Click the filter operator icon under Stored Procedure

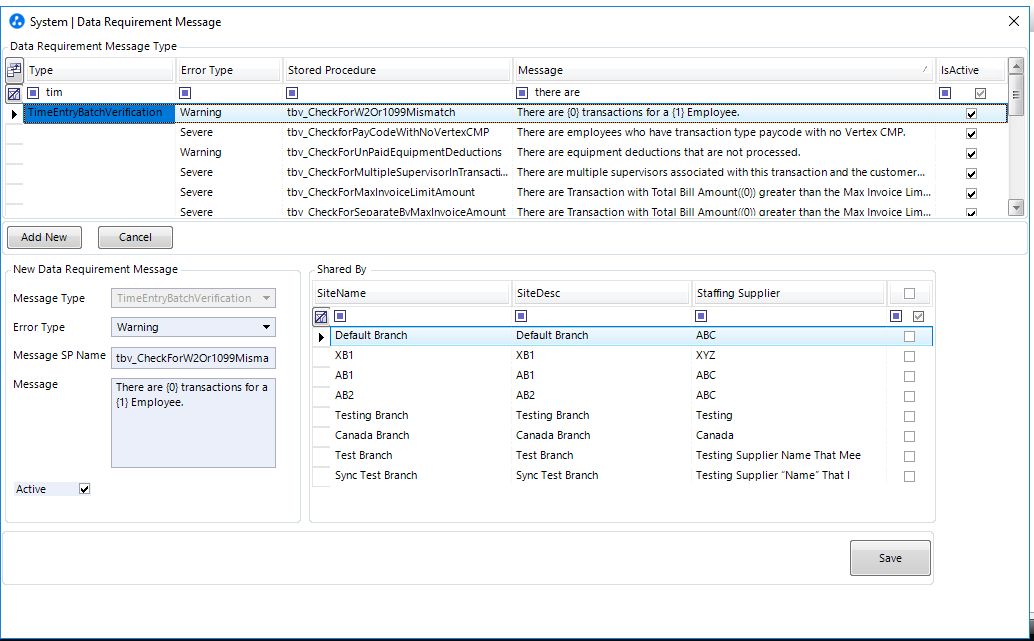pos(292,93)
